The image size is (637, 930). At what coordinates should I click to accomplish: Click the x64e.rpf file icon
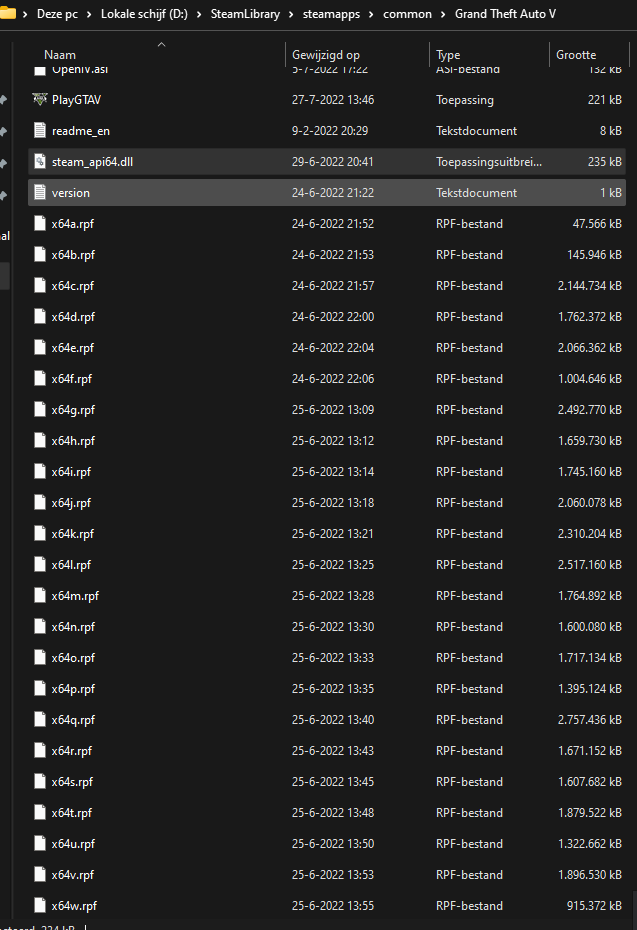(x=40, y=348)
